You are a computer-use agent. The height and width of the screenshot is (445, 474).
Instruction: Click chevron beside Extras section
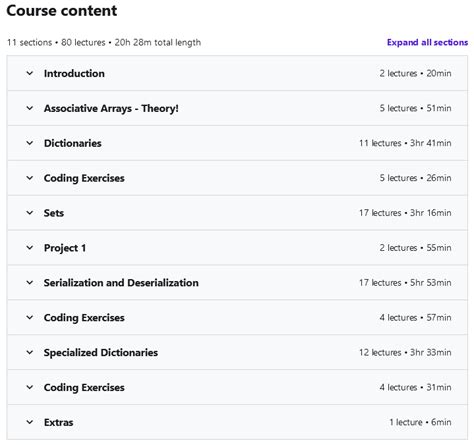[x=30, y=422]
